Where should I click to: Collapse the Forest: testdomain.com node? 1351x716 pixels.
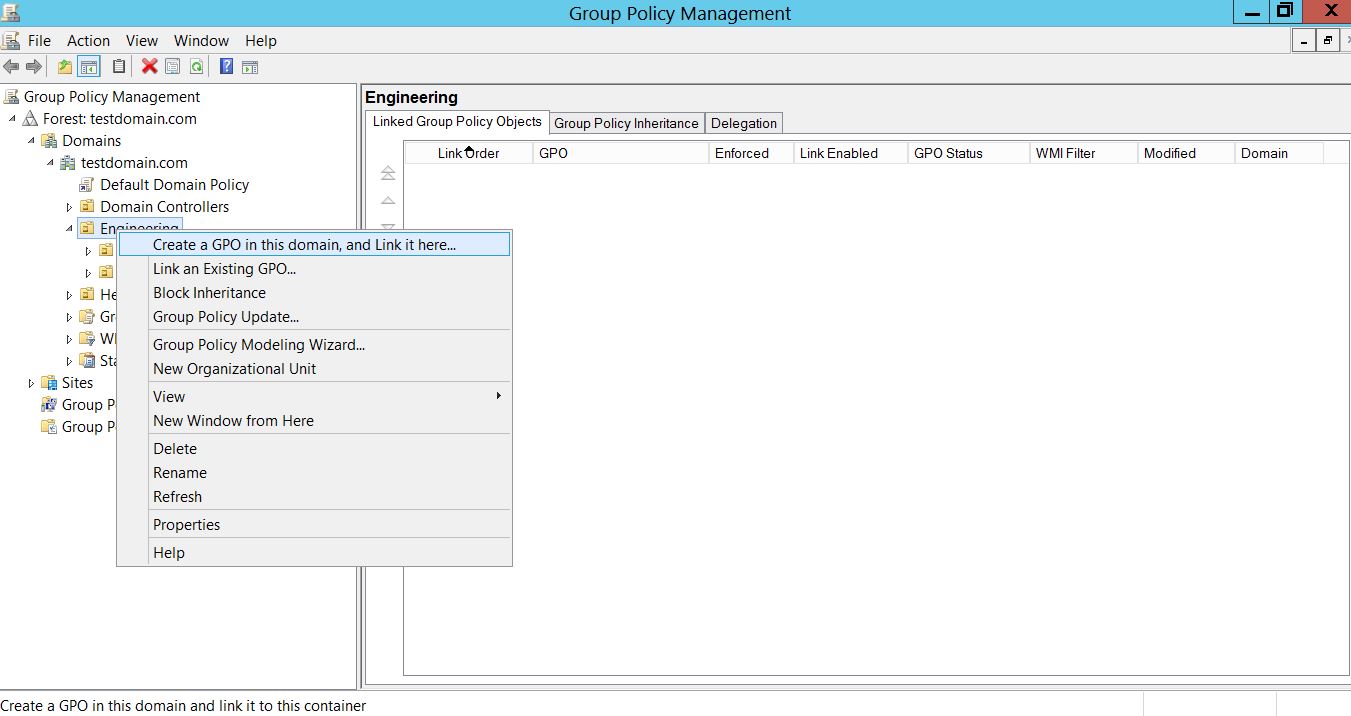(13, 119)
